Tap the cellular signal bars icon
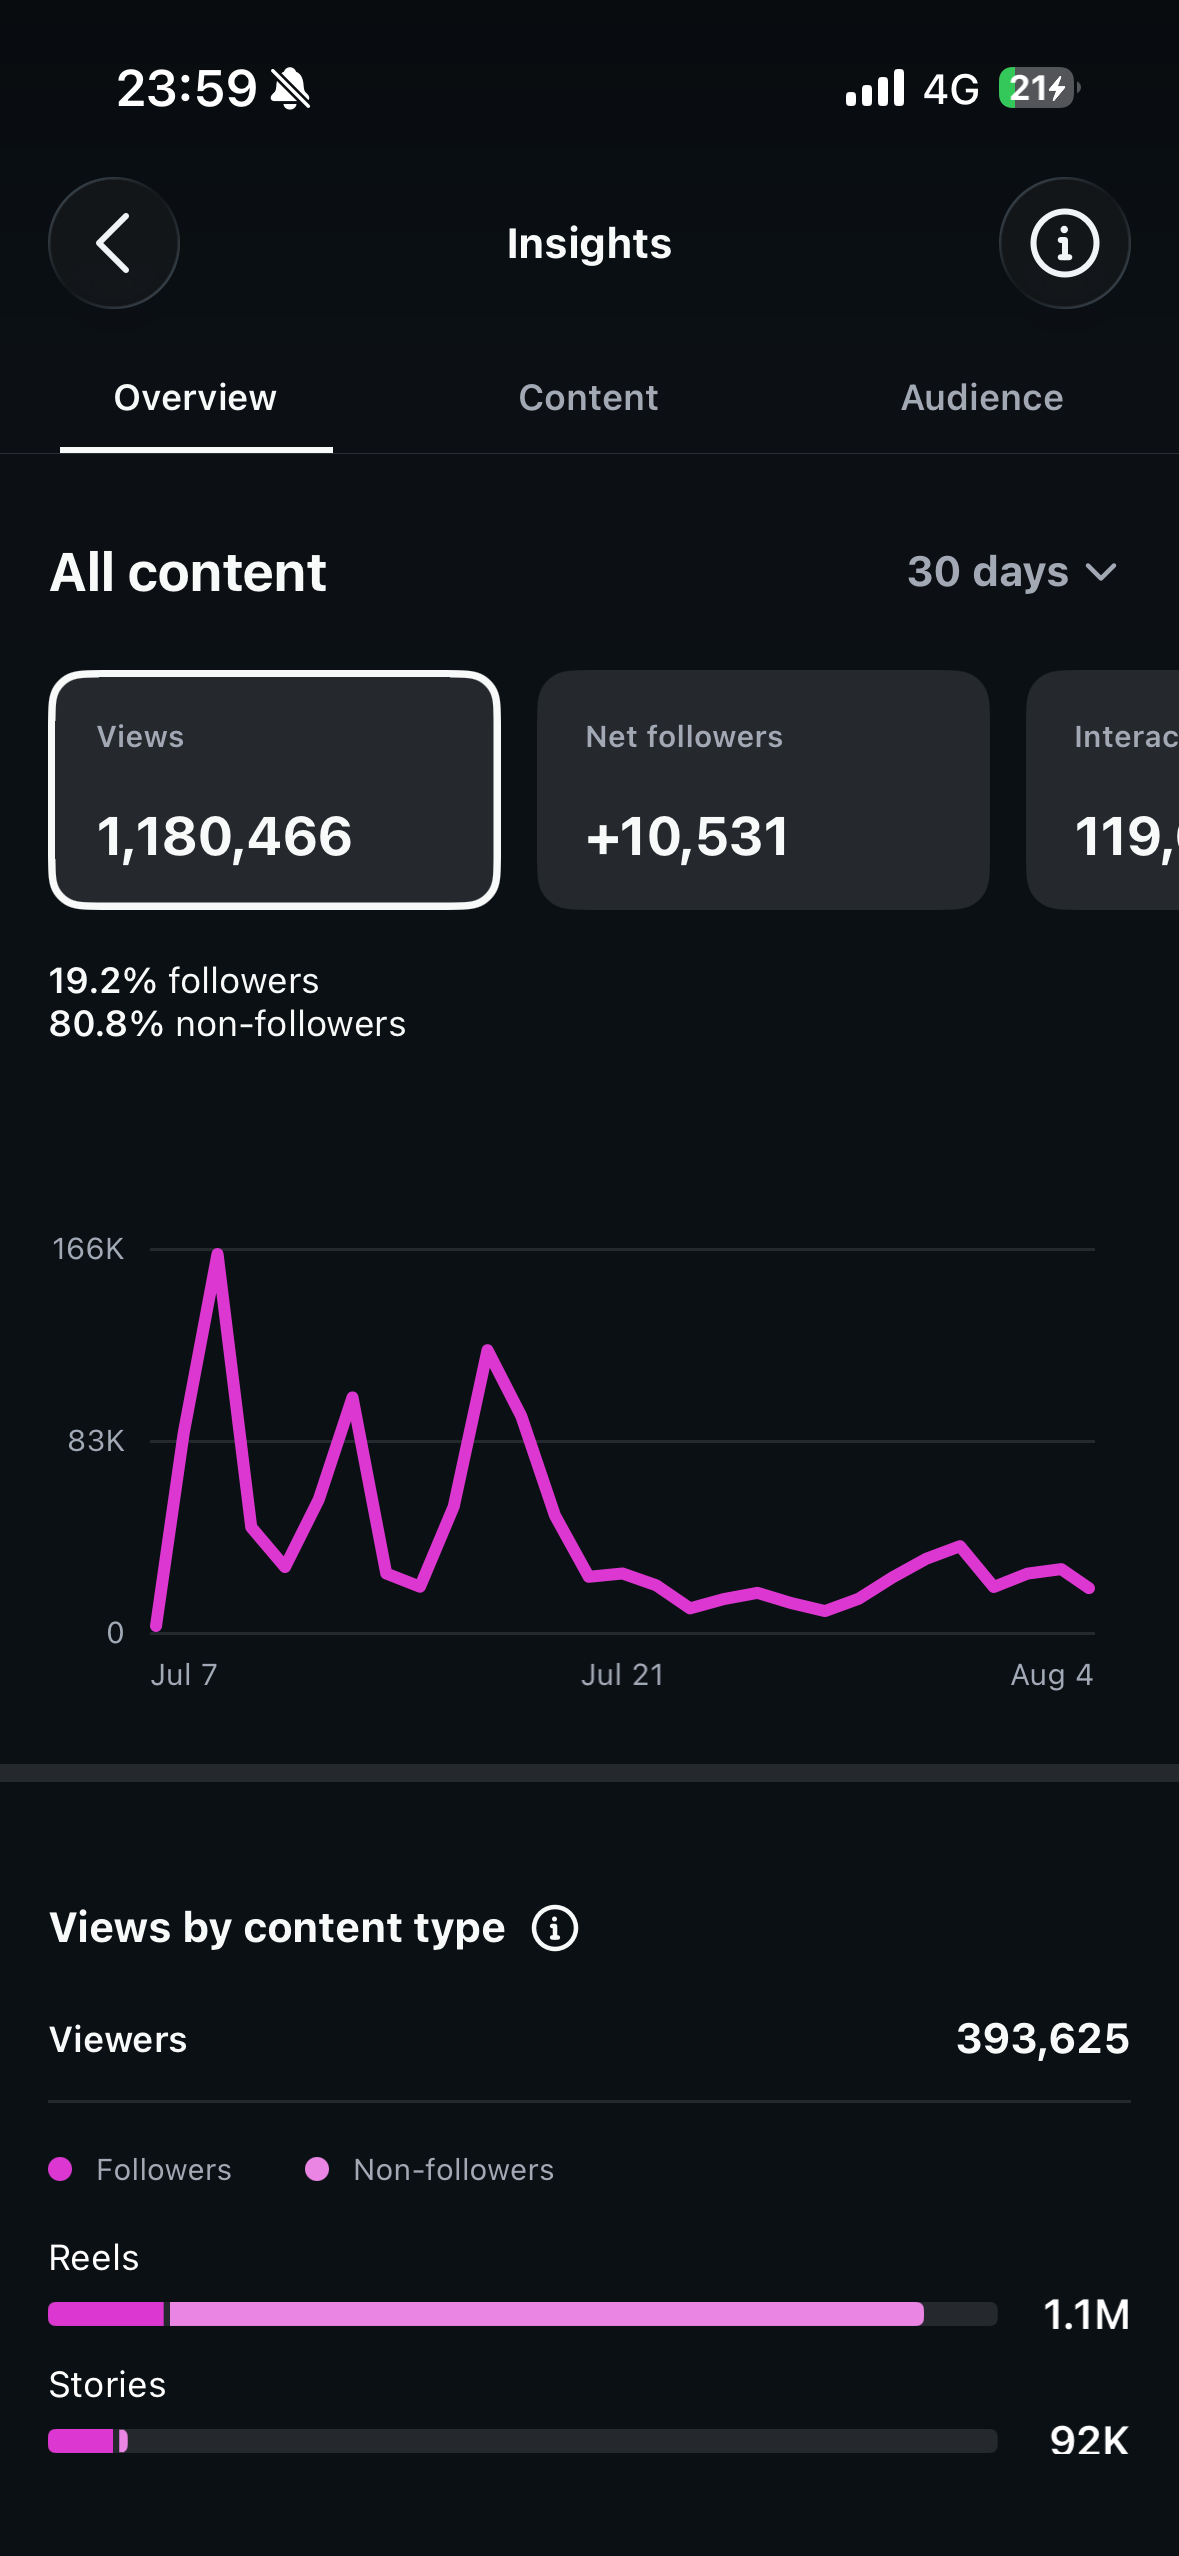The image size is (1179, 2556). point(875,88)
